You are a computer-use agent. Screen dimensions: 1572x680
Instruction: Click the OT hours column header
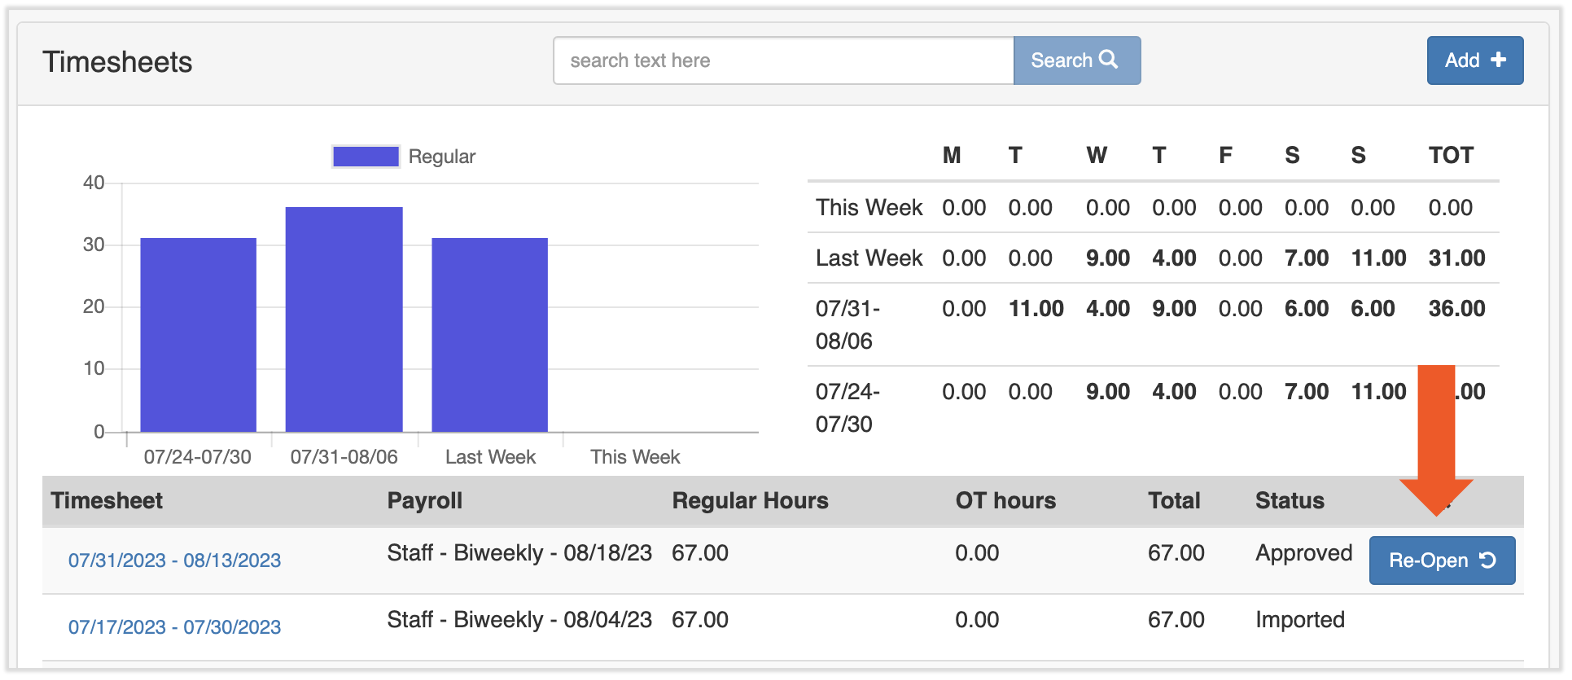click(1005, 501)
